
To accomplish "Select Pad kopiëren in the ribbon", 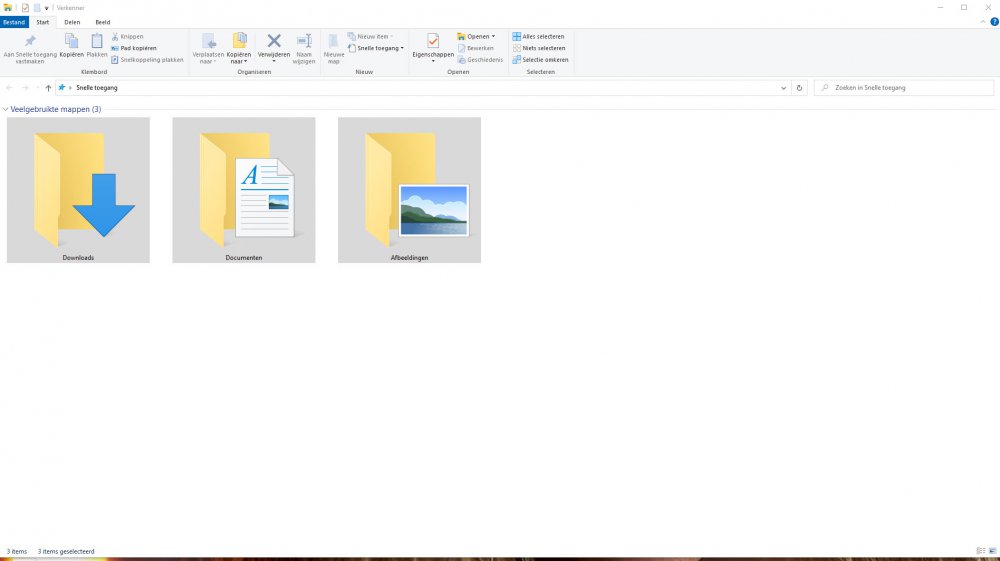I will (133, 48).
